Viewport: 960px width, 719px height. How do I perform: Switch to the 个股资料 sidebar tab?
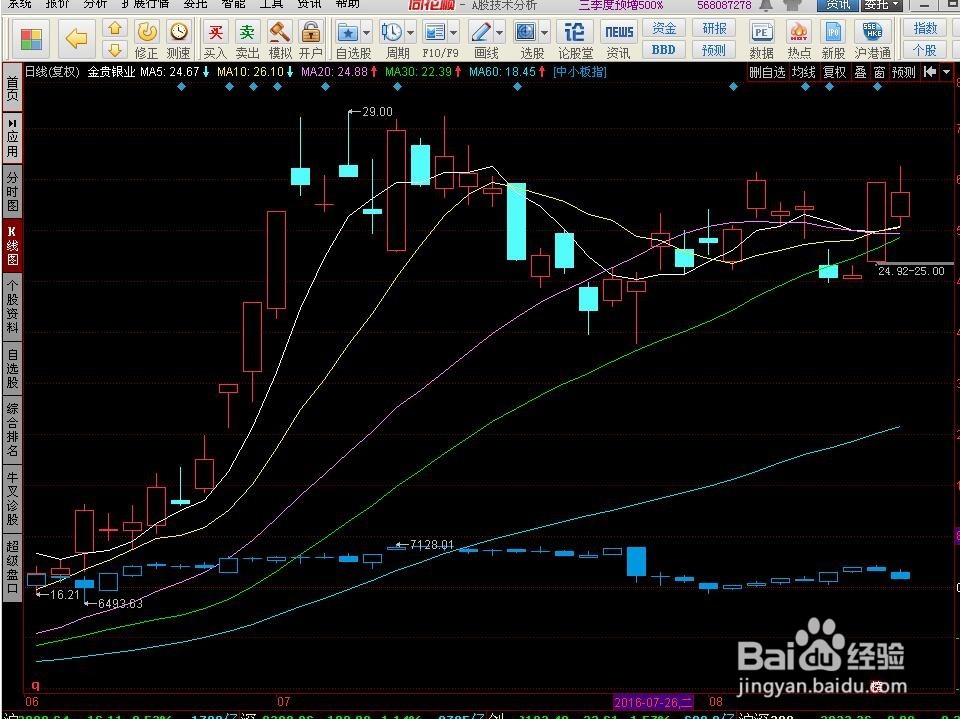pos(12,306)
